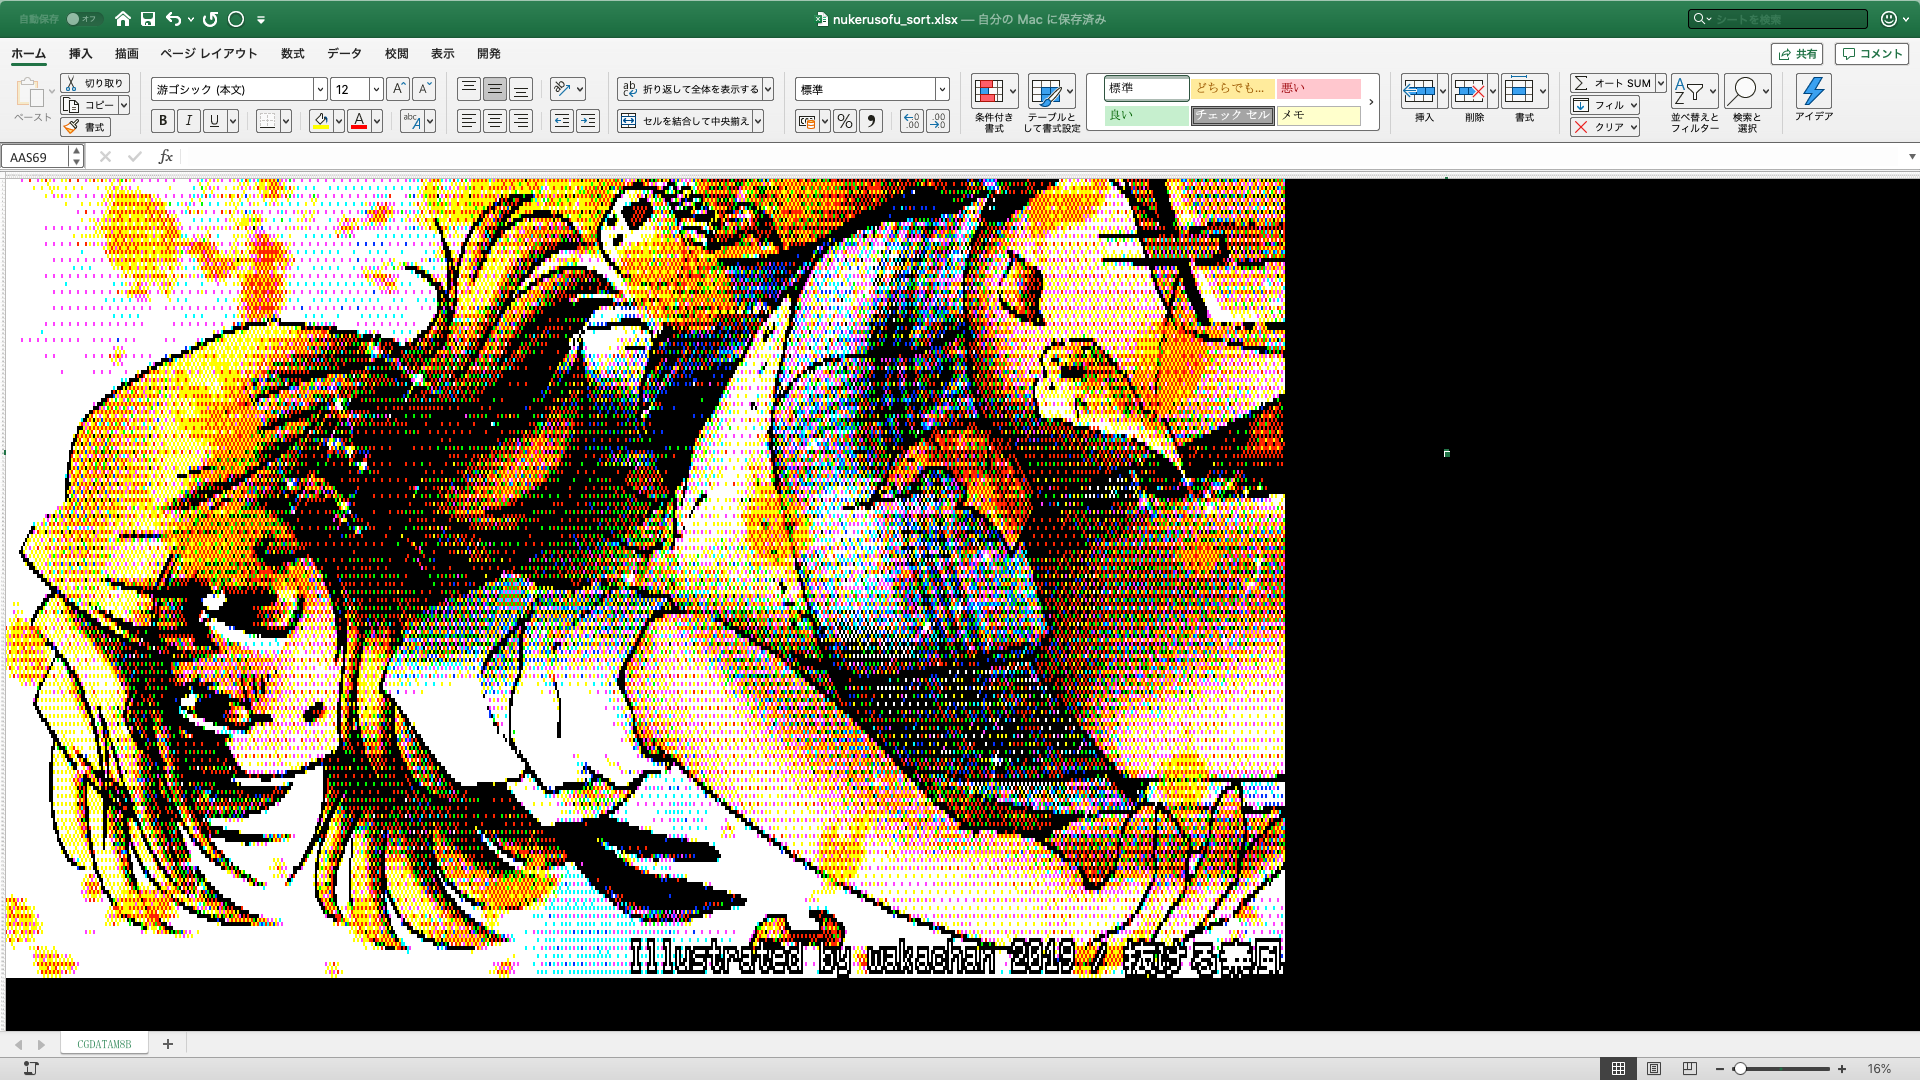
Task: Switch to the 数式 tab
Action: pos(292,54)
